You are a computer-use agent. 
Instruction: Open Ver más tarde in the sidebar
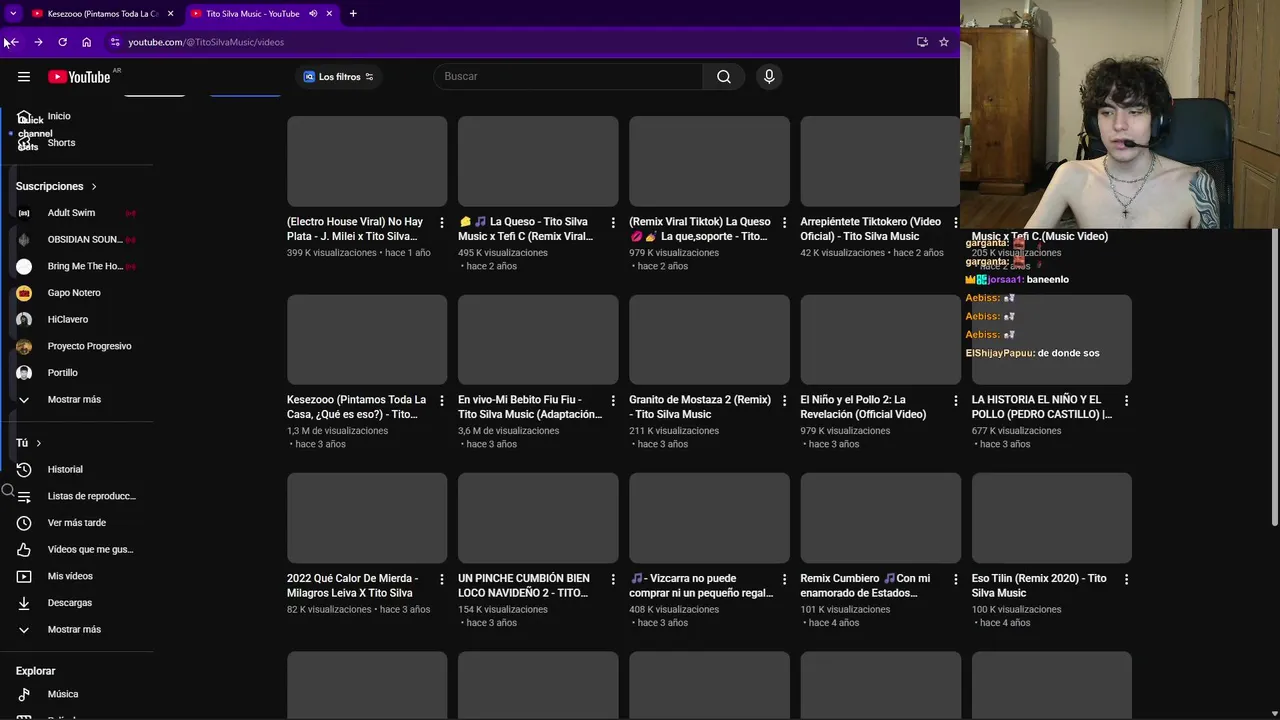76,523
